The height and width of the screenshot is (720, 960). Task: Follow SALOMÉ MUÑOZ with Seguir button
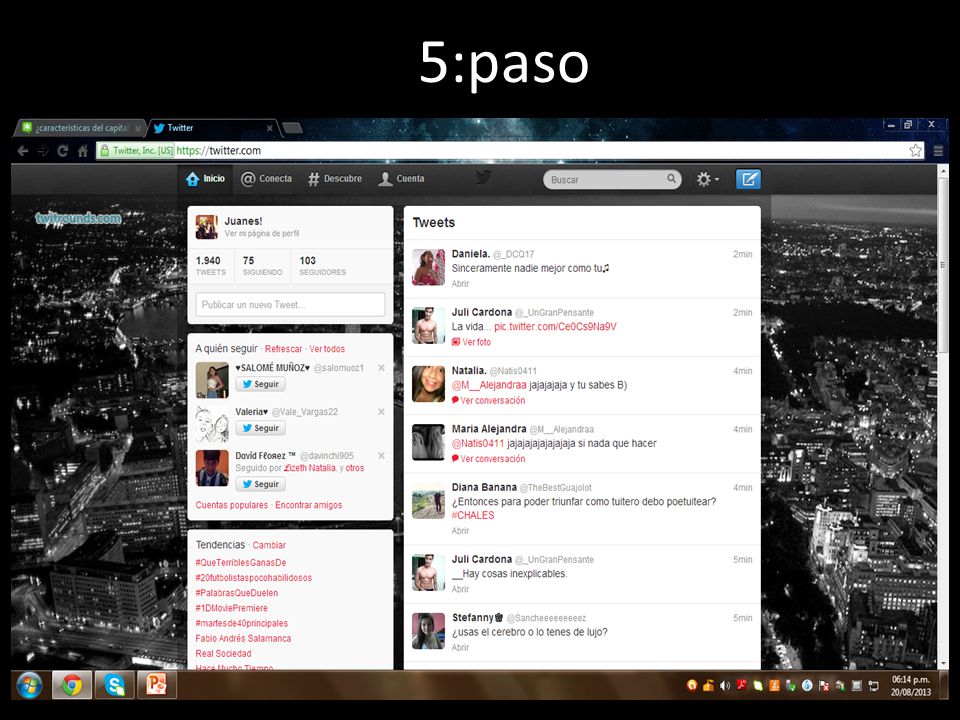261,384
